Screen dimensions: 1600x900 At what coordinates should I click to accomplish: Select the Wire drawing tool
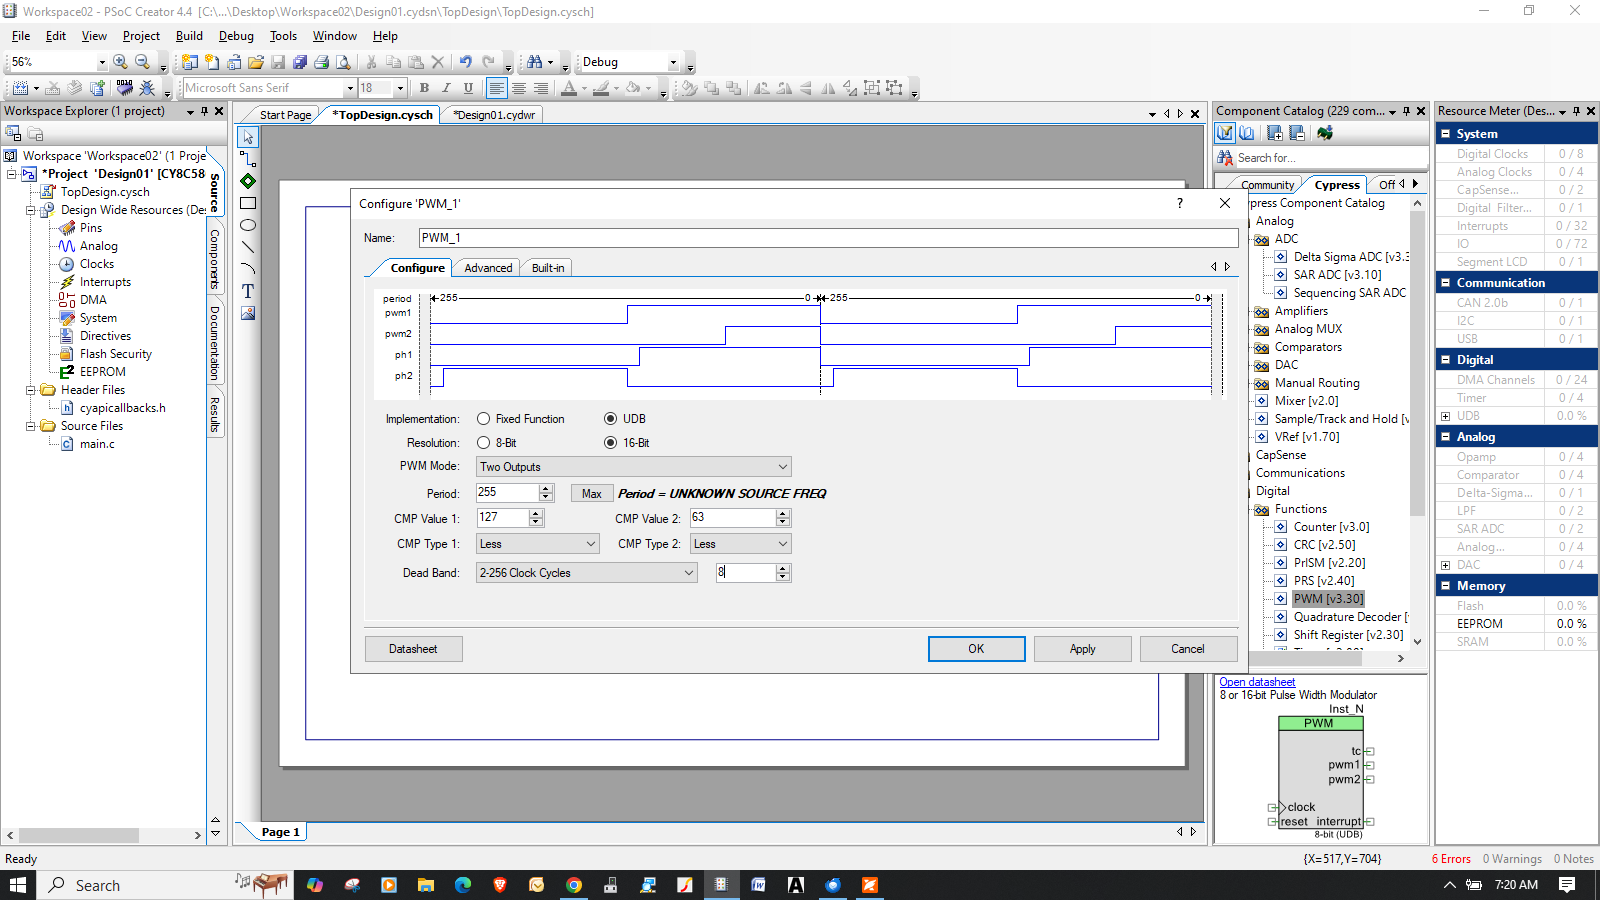(x=248, y=159)
